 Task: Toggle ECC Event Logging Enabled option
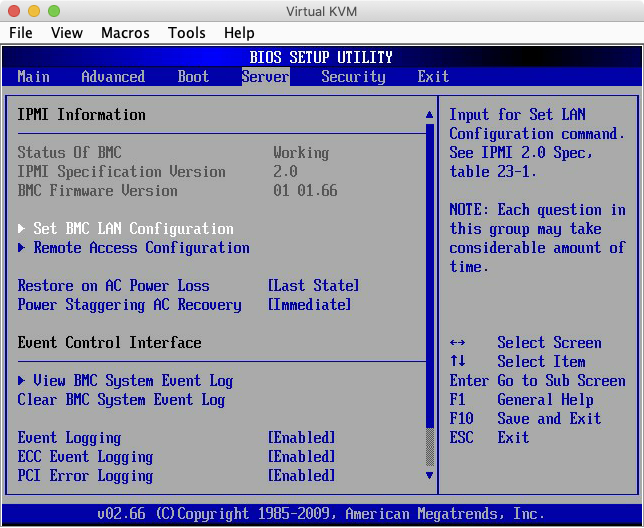tap(301, 457)
